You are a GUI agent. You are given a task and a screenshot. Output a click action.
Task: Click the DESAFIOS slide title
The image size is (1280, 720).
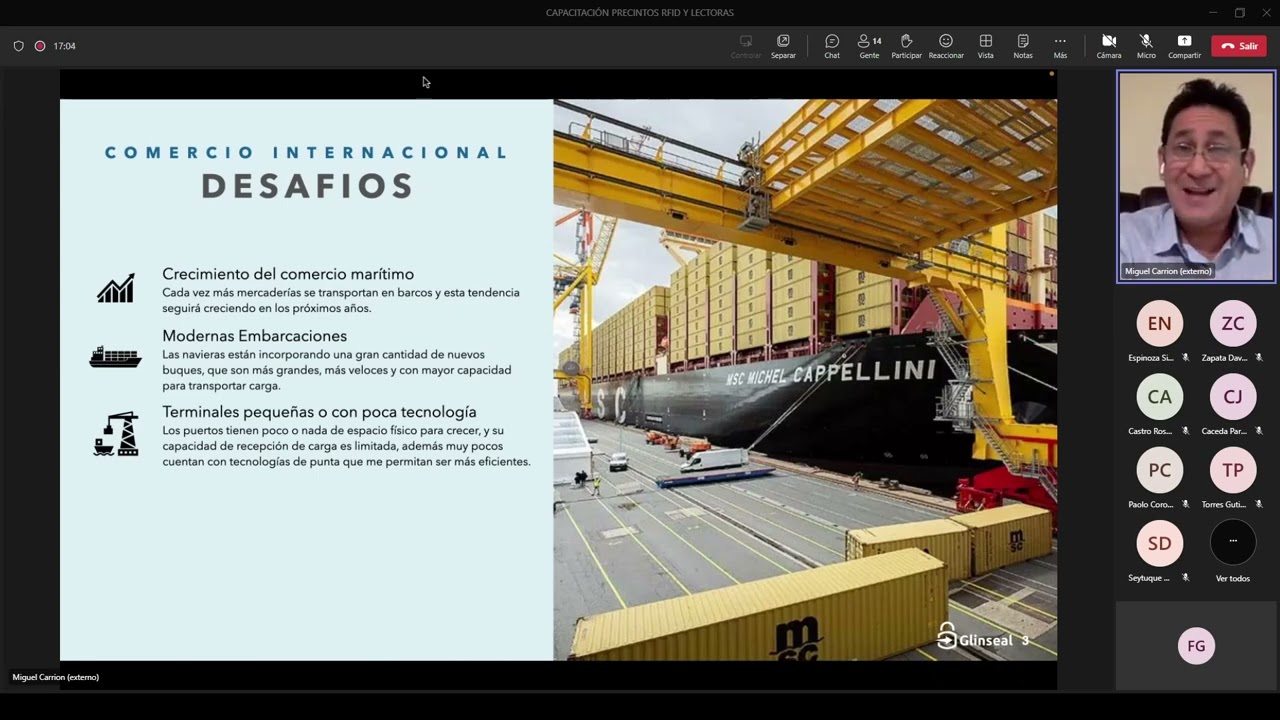click(x=308, y=186)
